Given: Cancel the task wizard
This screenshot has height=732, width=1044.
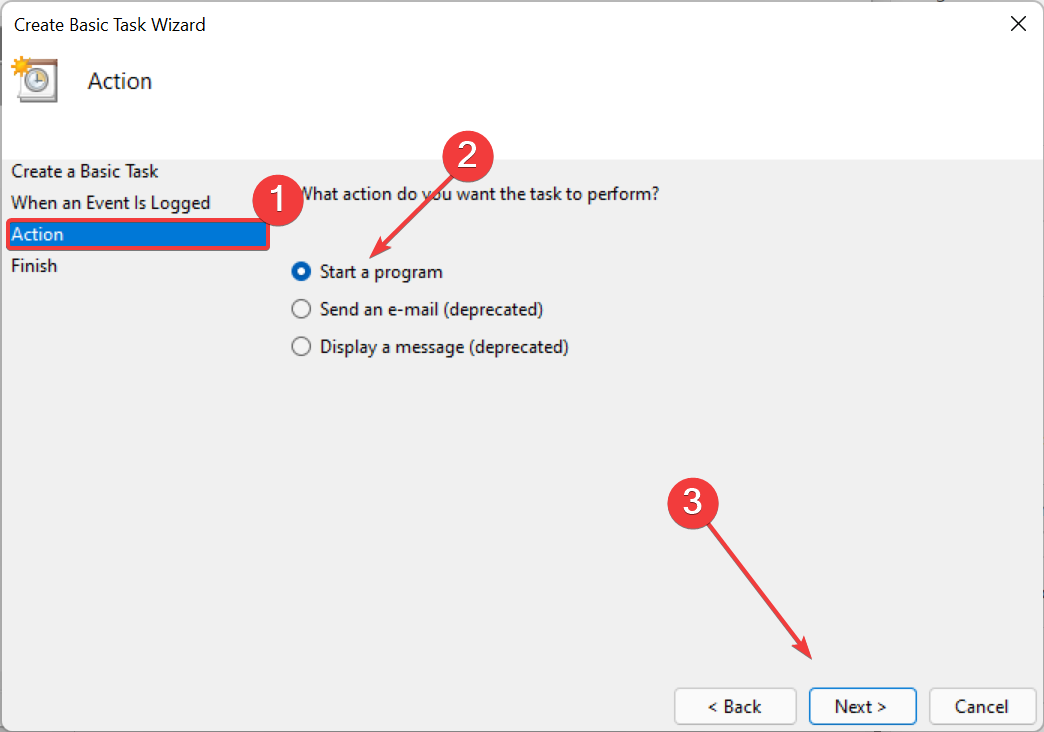Looking at the screenshot, I should [982, 706].
